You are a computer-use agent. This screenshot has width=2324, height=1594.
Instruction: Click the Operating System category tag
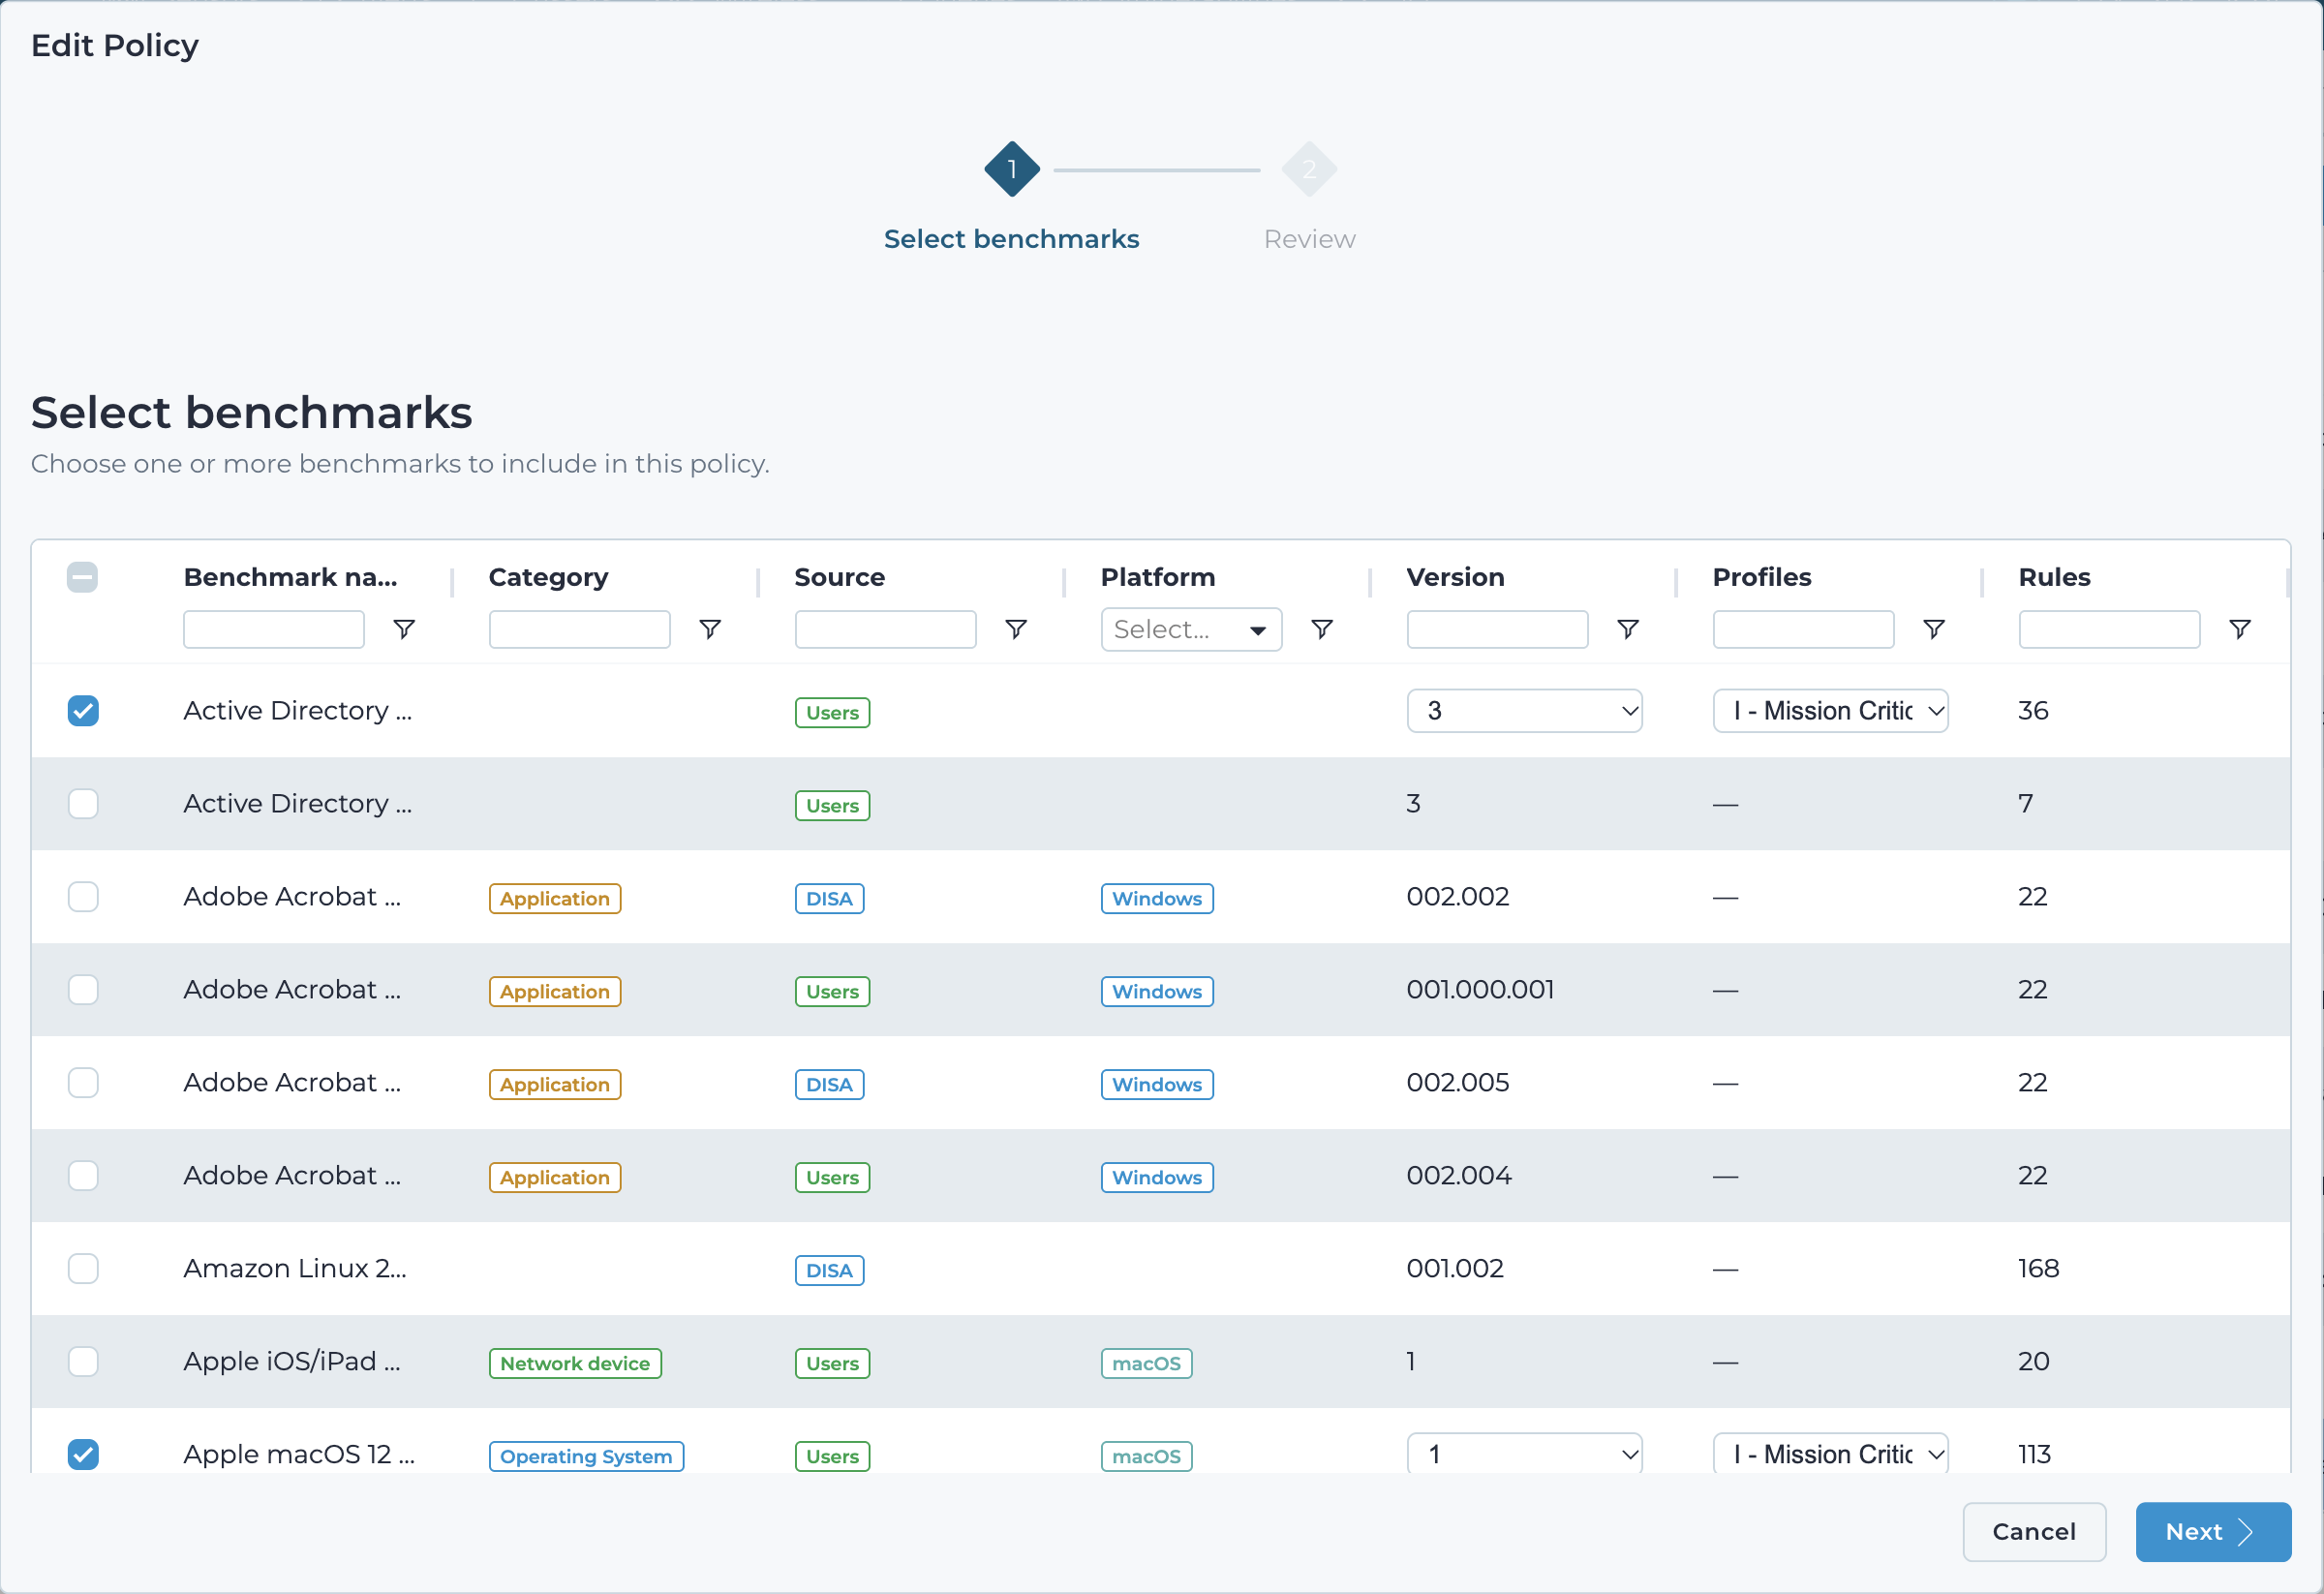point(586,1457)
